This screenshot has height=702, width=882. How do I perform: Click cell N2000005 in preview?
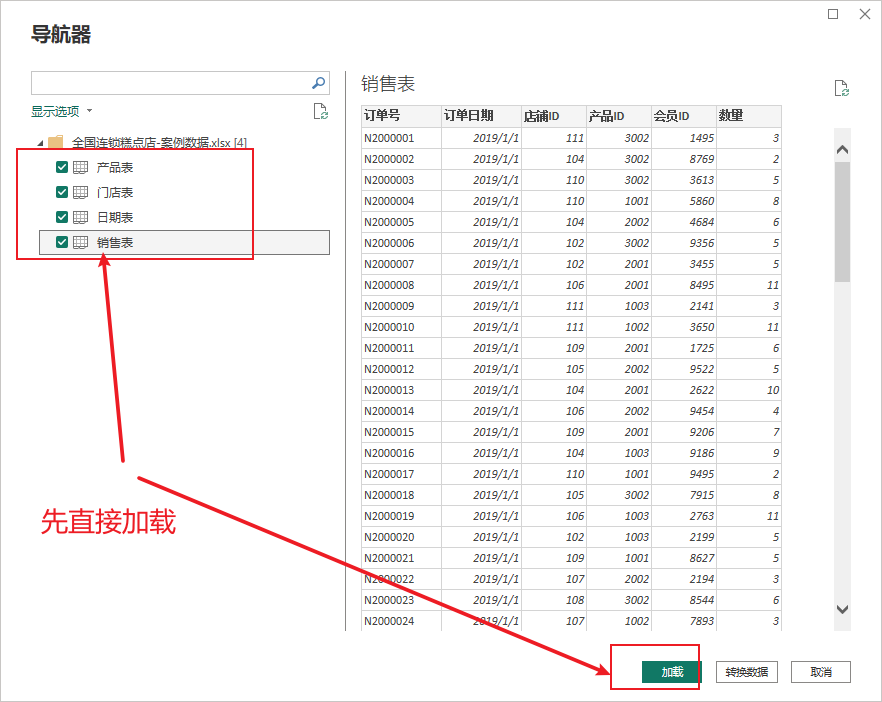[x=401, y=222]
